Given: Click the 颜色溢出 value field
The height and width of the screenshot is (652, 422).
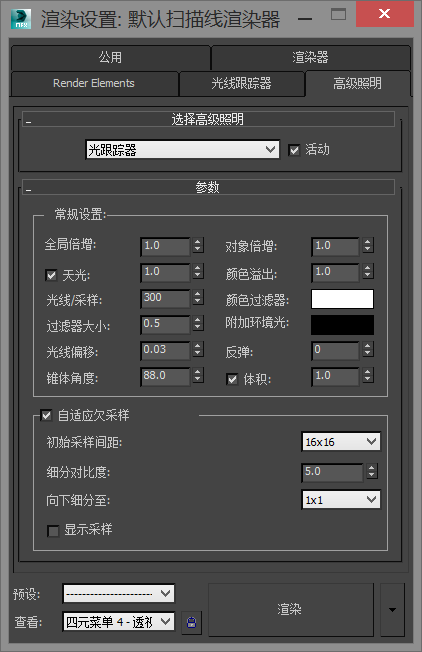Looking at the screenshot, I should (335, 272).
